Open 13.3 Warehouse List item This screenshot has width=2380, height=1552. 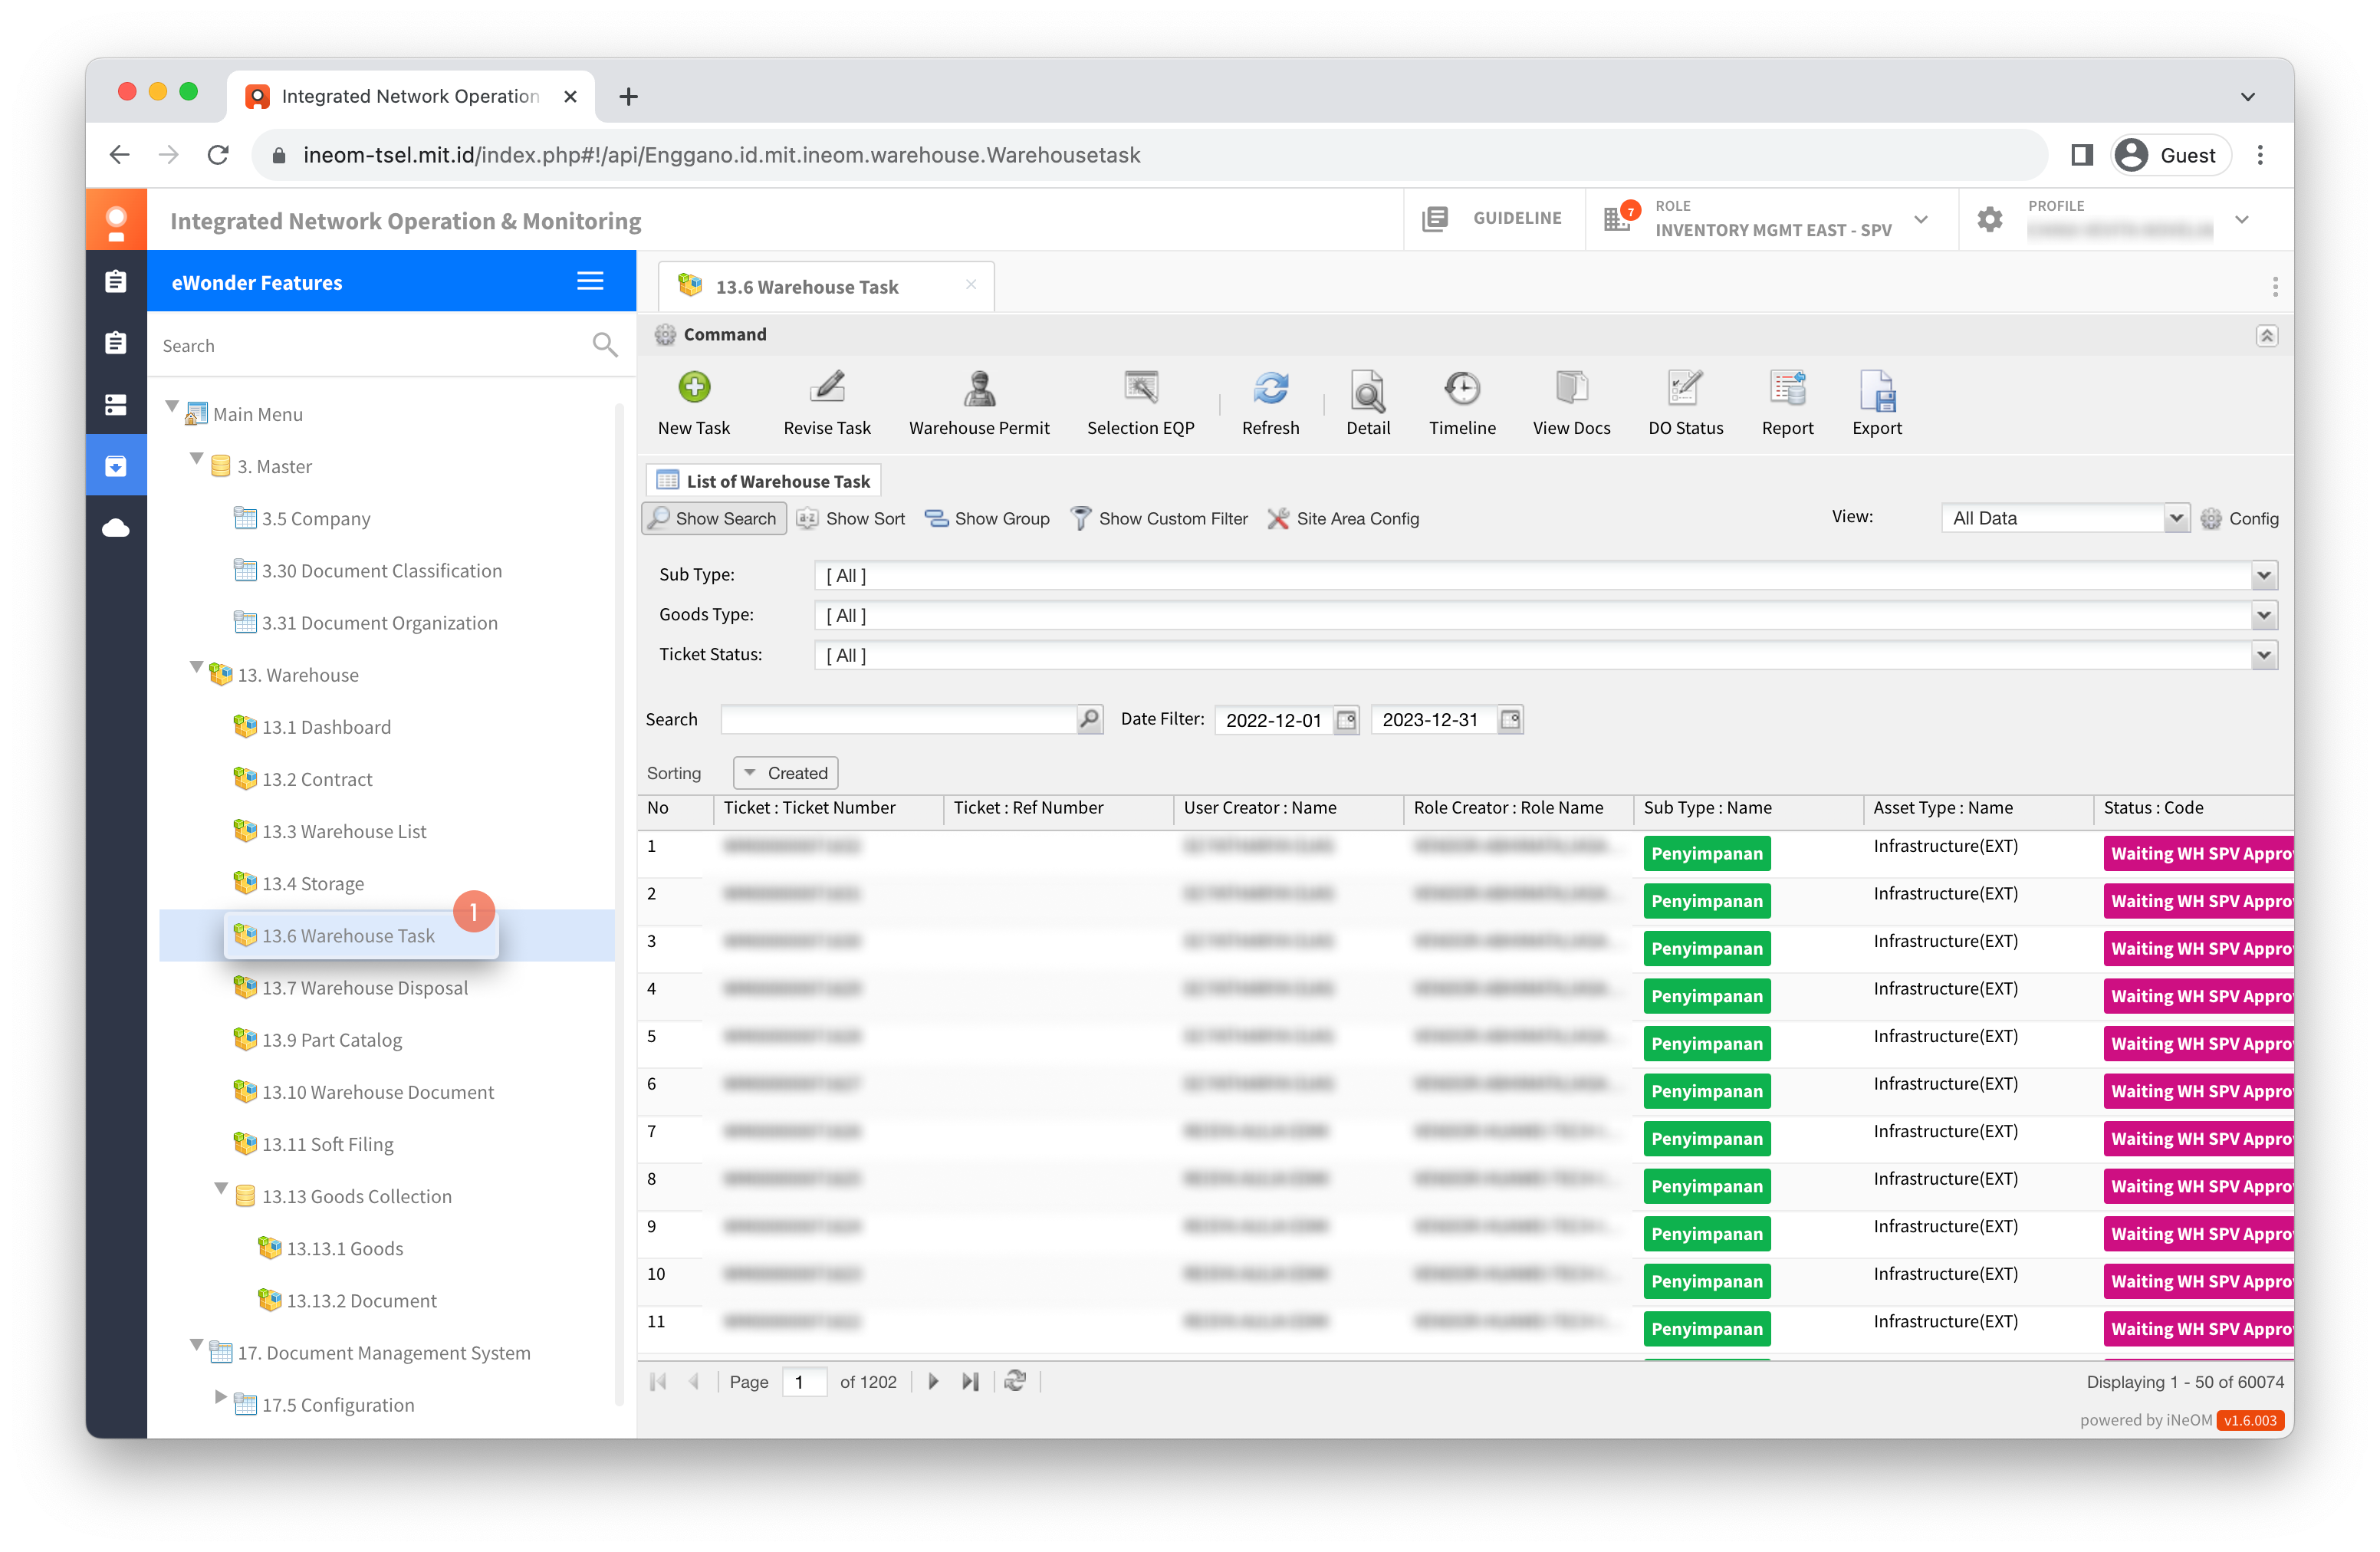click(x=330, y=832)
